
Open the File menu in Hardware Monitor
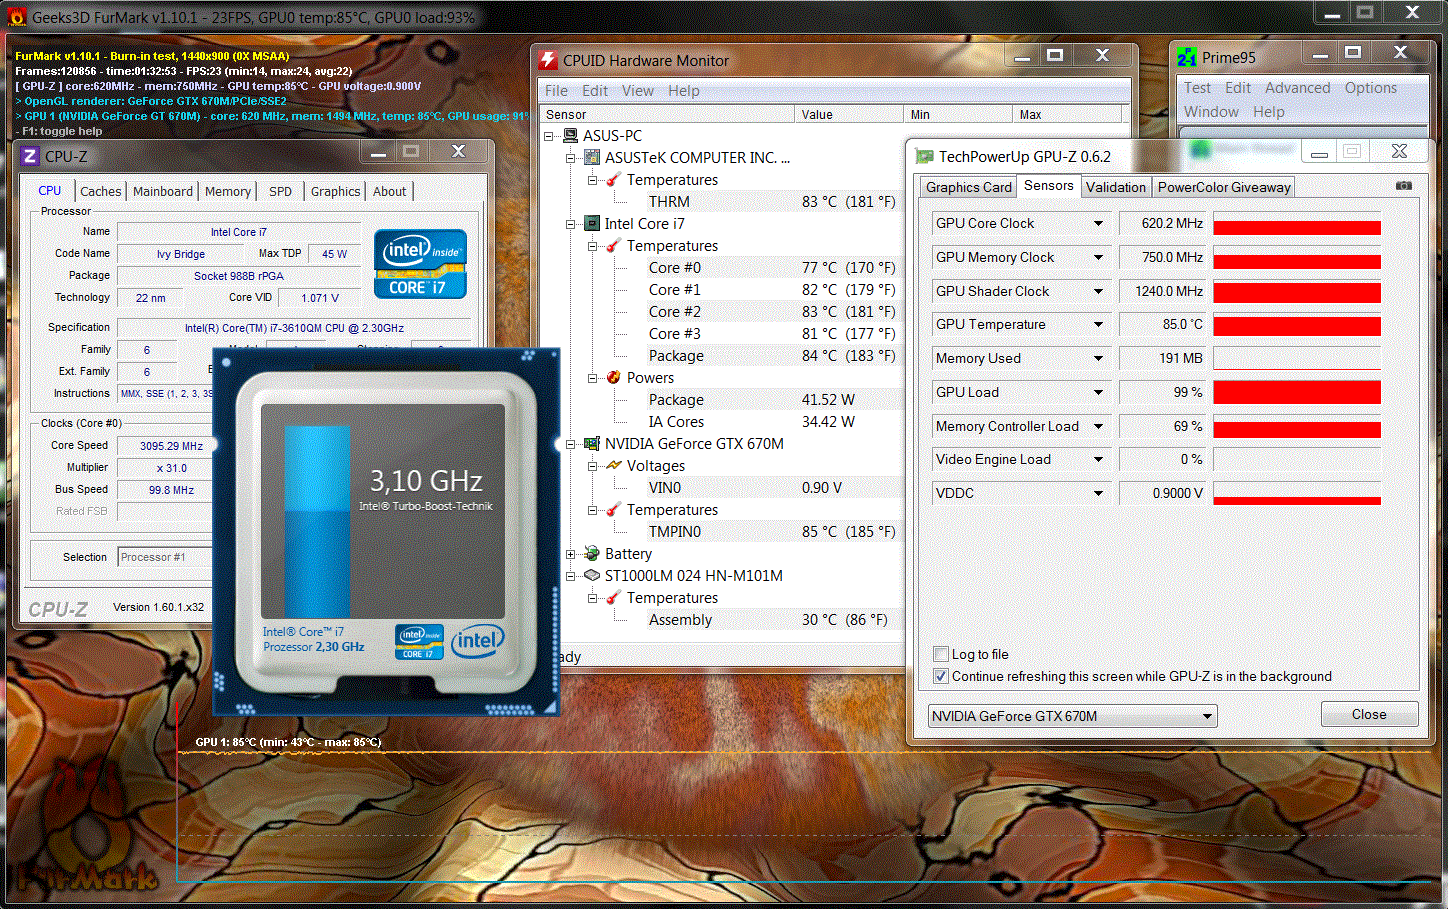click(x=556, y=91)
